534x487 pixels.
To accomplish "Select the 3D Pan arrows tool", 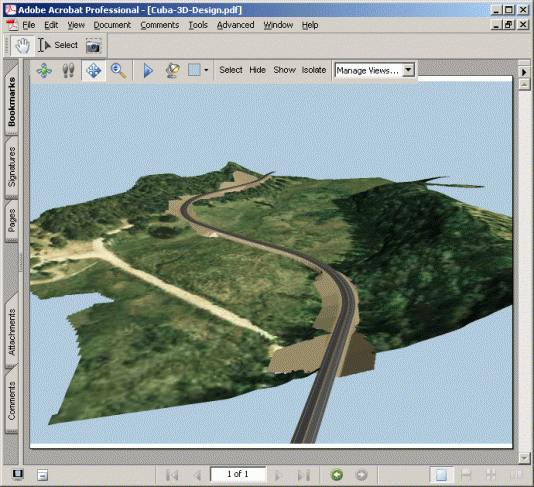I will pyautogui.click(x=94, y=70).
